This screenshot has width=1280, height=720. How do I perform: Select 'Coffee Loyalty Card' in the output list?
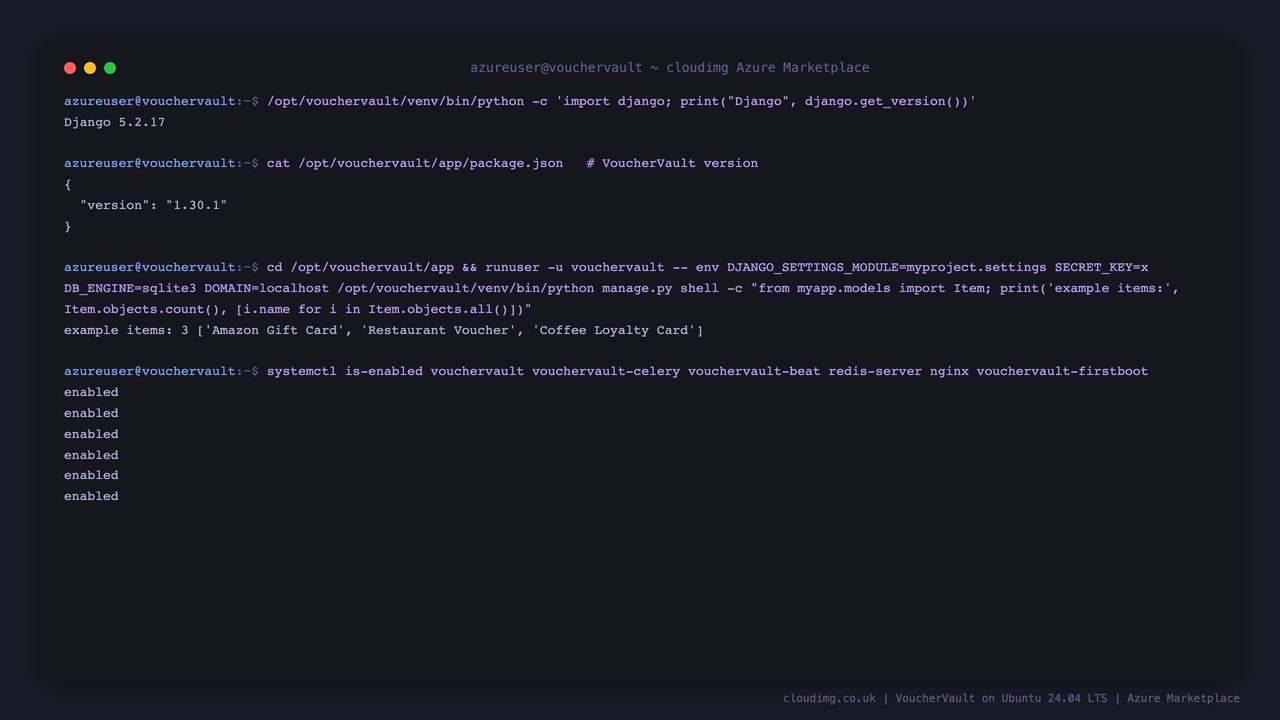[614, 330]
